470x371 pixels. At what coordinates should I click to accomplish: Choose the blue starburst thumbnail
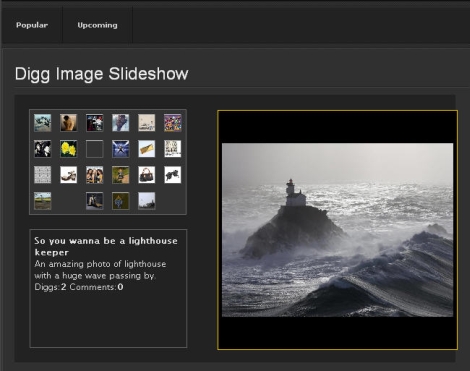pos(121,149)
